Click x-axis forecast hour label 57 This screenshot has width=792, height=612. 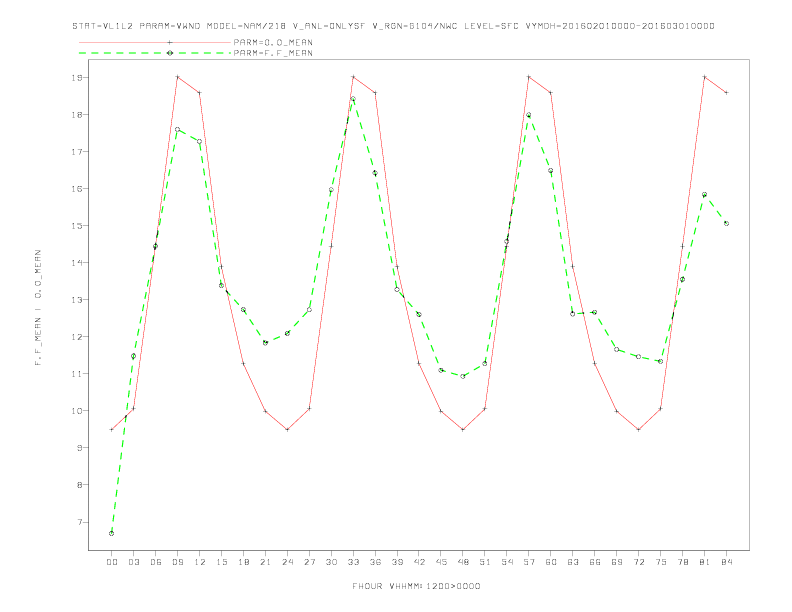click(529, 562)
